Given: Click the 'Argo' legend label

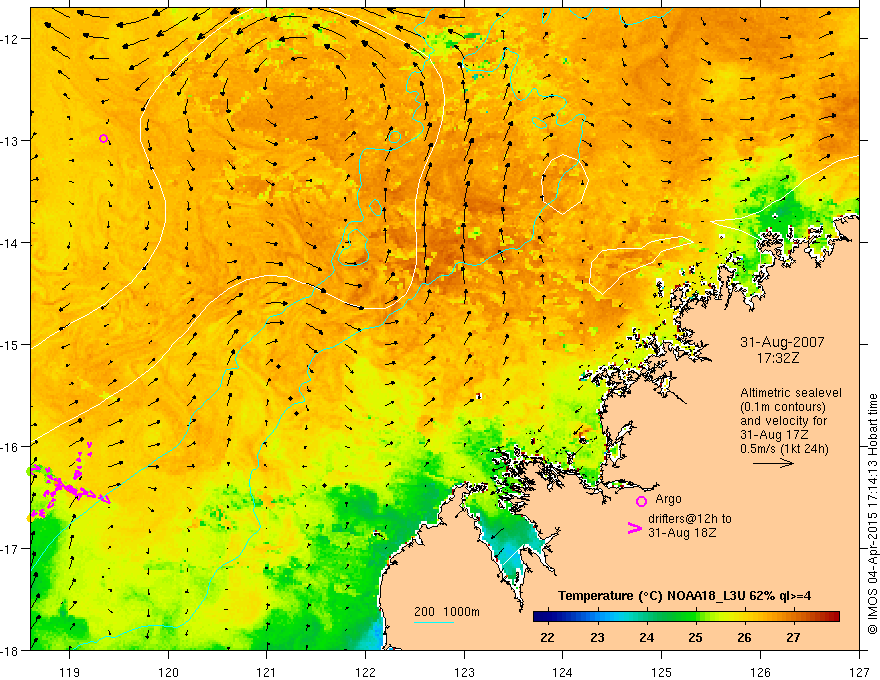Looking at the screenshot, I should tap(668, 499).
